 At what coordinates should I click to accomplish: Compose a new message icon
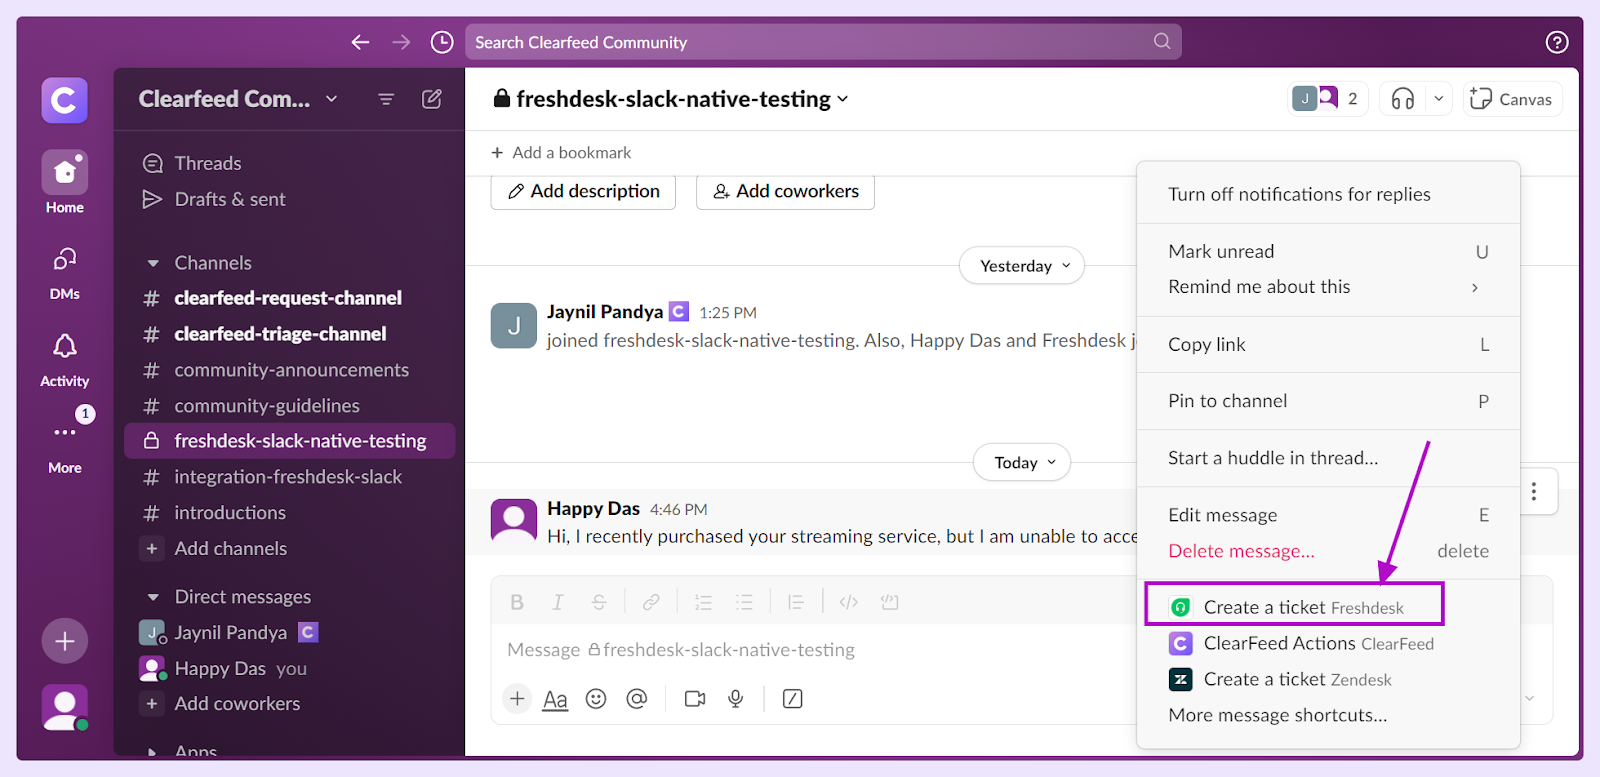tap(432, 99)
